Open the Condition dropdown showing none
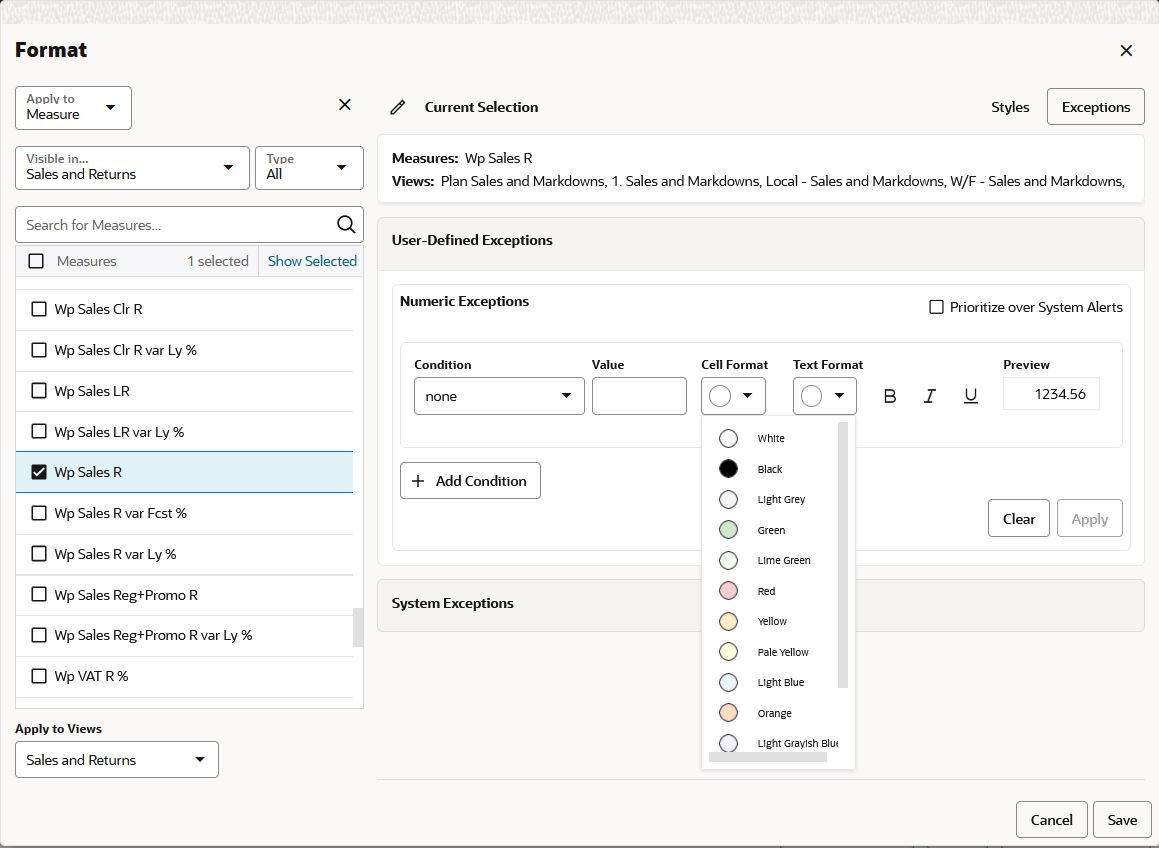The image size is (1159, 848). click(498, 395)
